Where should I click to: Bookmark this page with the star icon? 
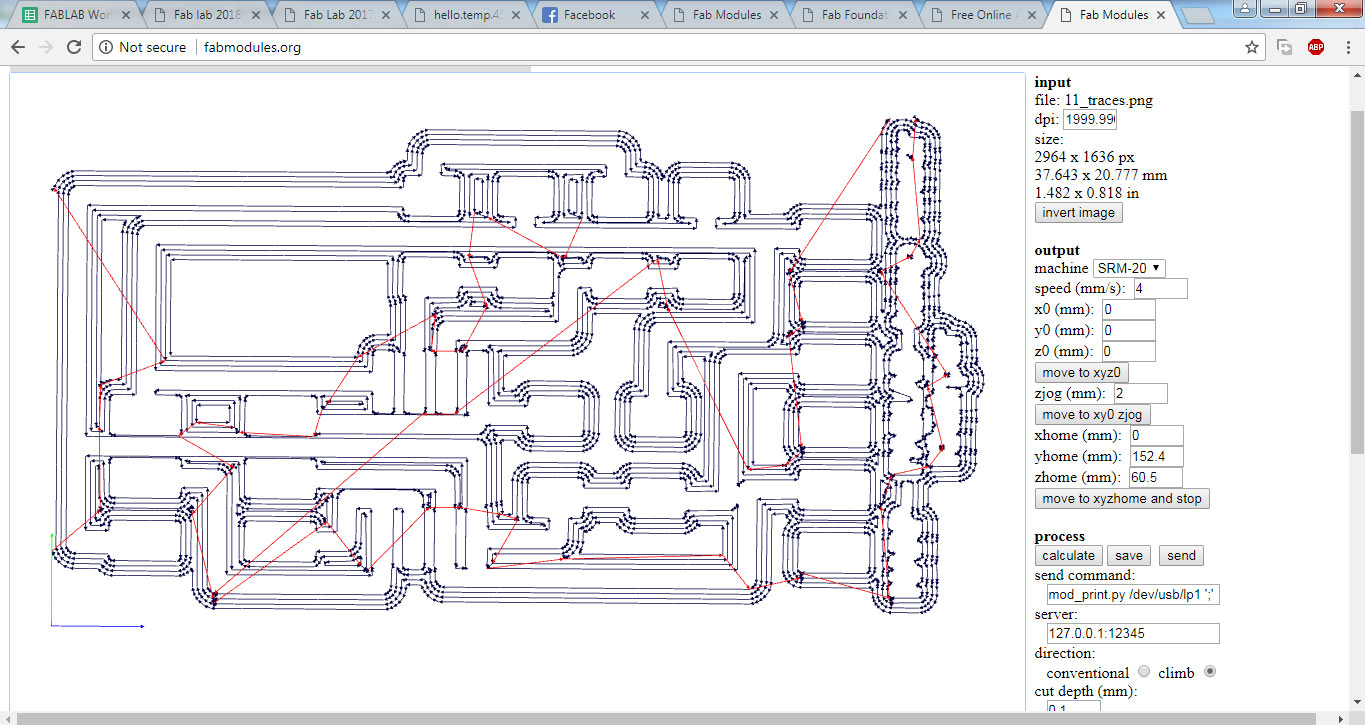[x=1251, y=47]
